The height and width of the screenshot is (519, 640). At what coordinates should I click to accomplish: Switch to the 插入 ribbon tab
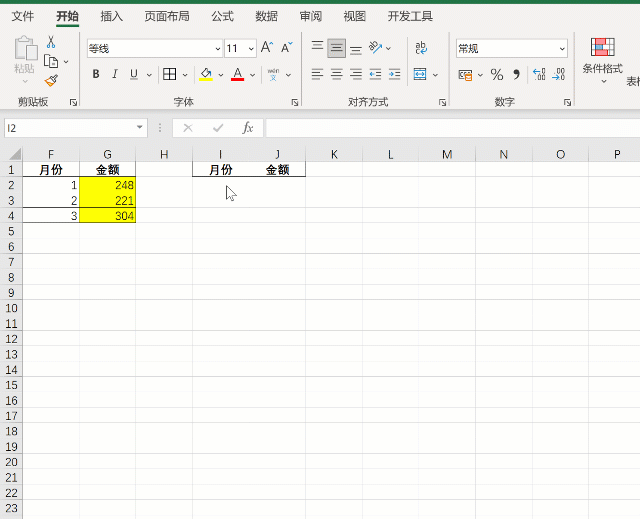(x=112, y=16)
